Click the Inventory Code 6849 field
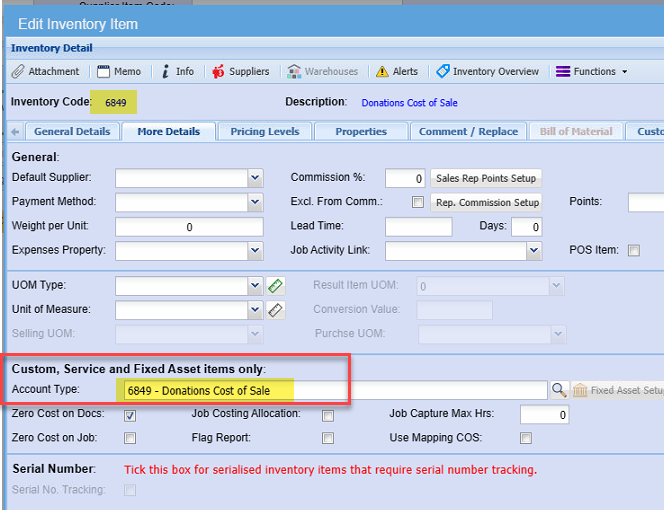Image resolution: width=664 pixels, height=510 pixels. 113,102
